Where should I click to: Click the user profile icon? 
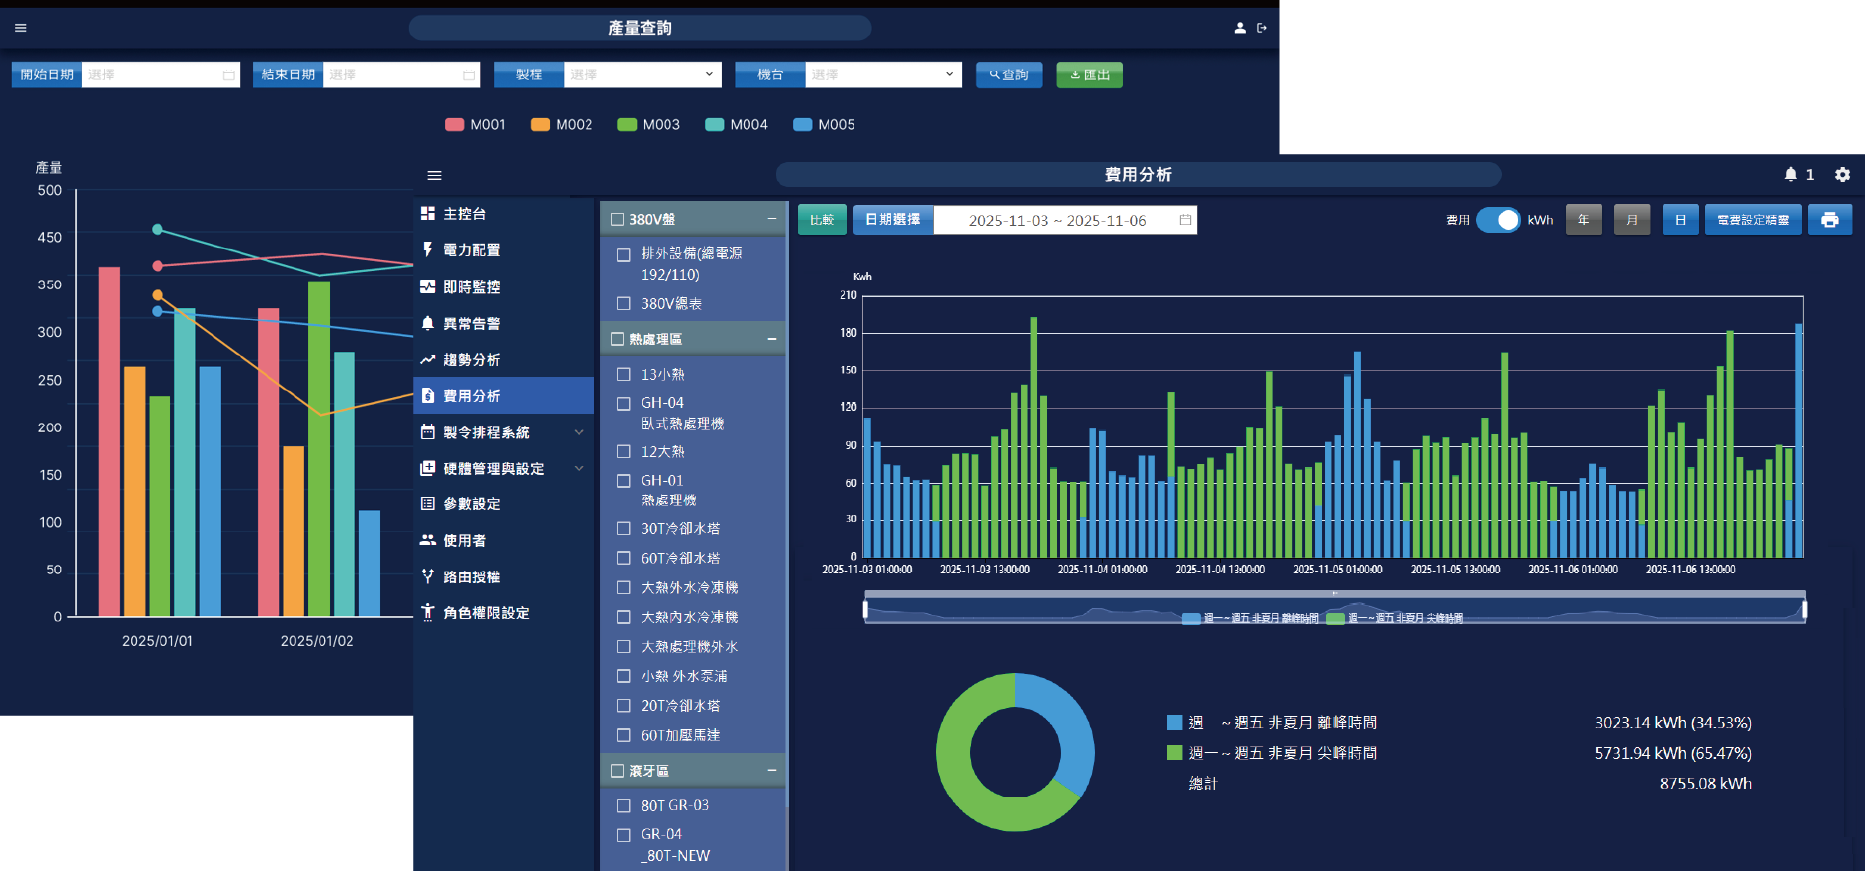[x=1240, y=28]
